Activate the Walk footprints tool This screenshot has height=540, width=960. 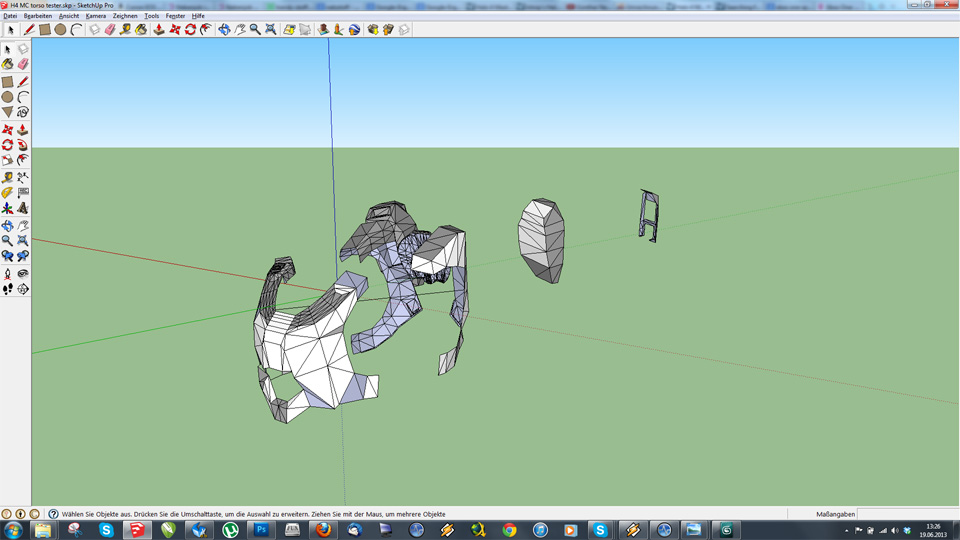click(x=7, y=289)
